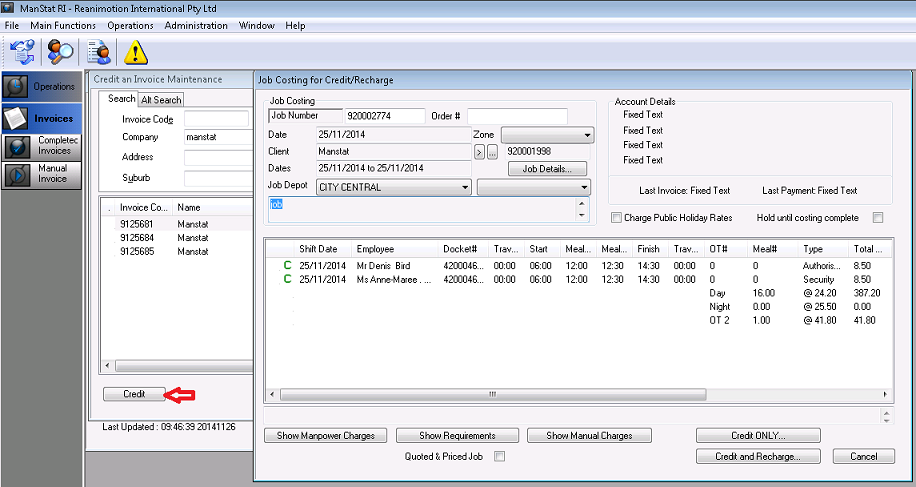Open the Job Depot CITY CENTRAL dropdown

394,187
